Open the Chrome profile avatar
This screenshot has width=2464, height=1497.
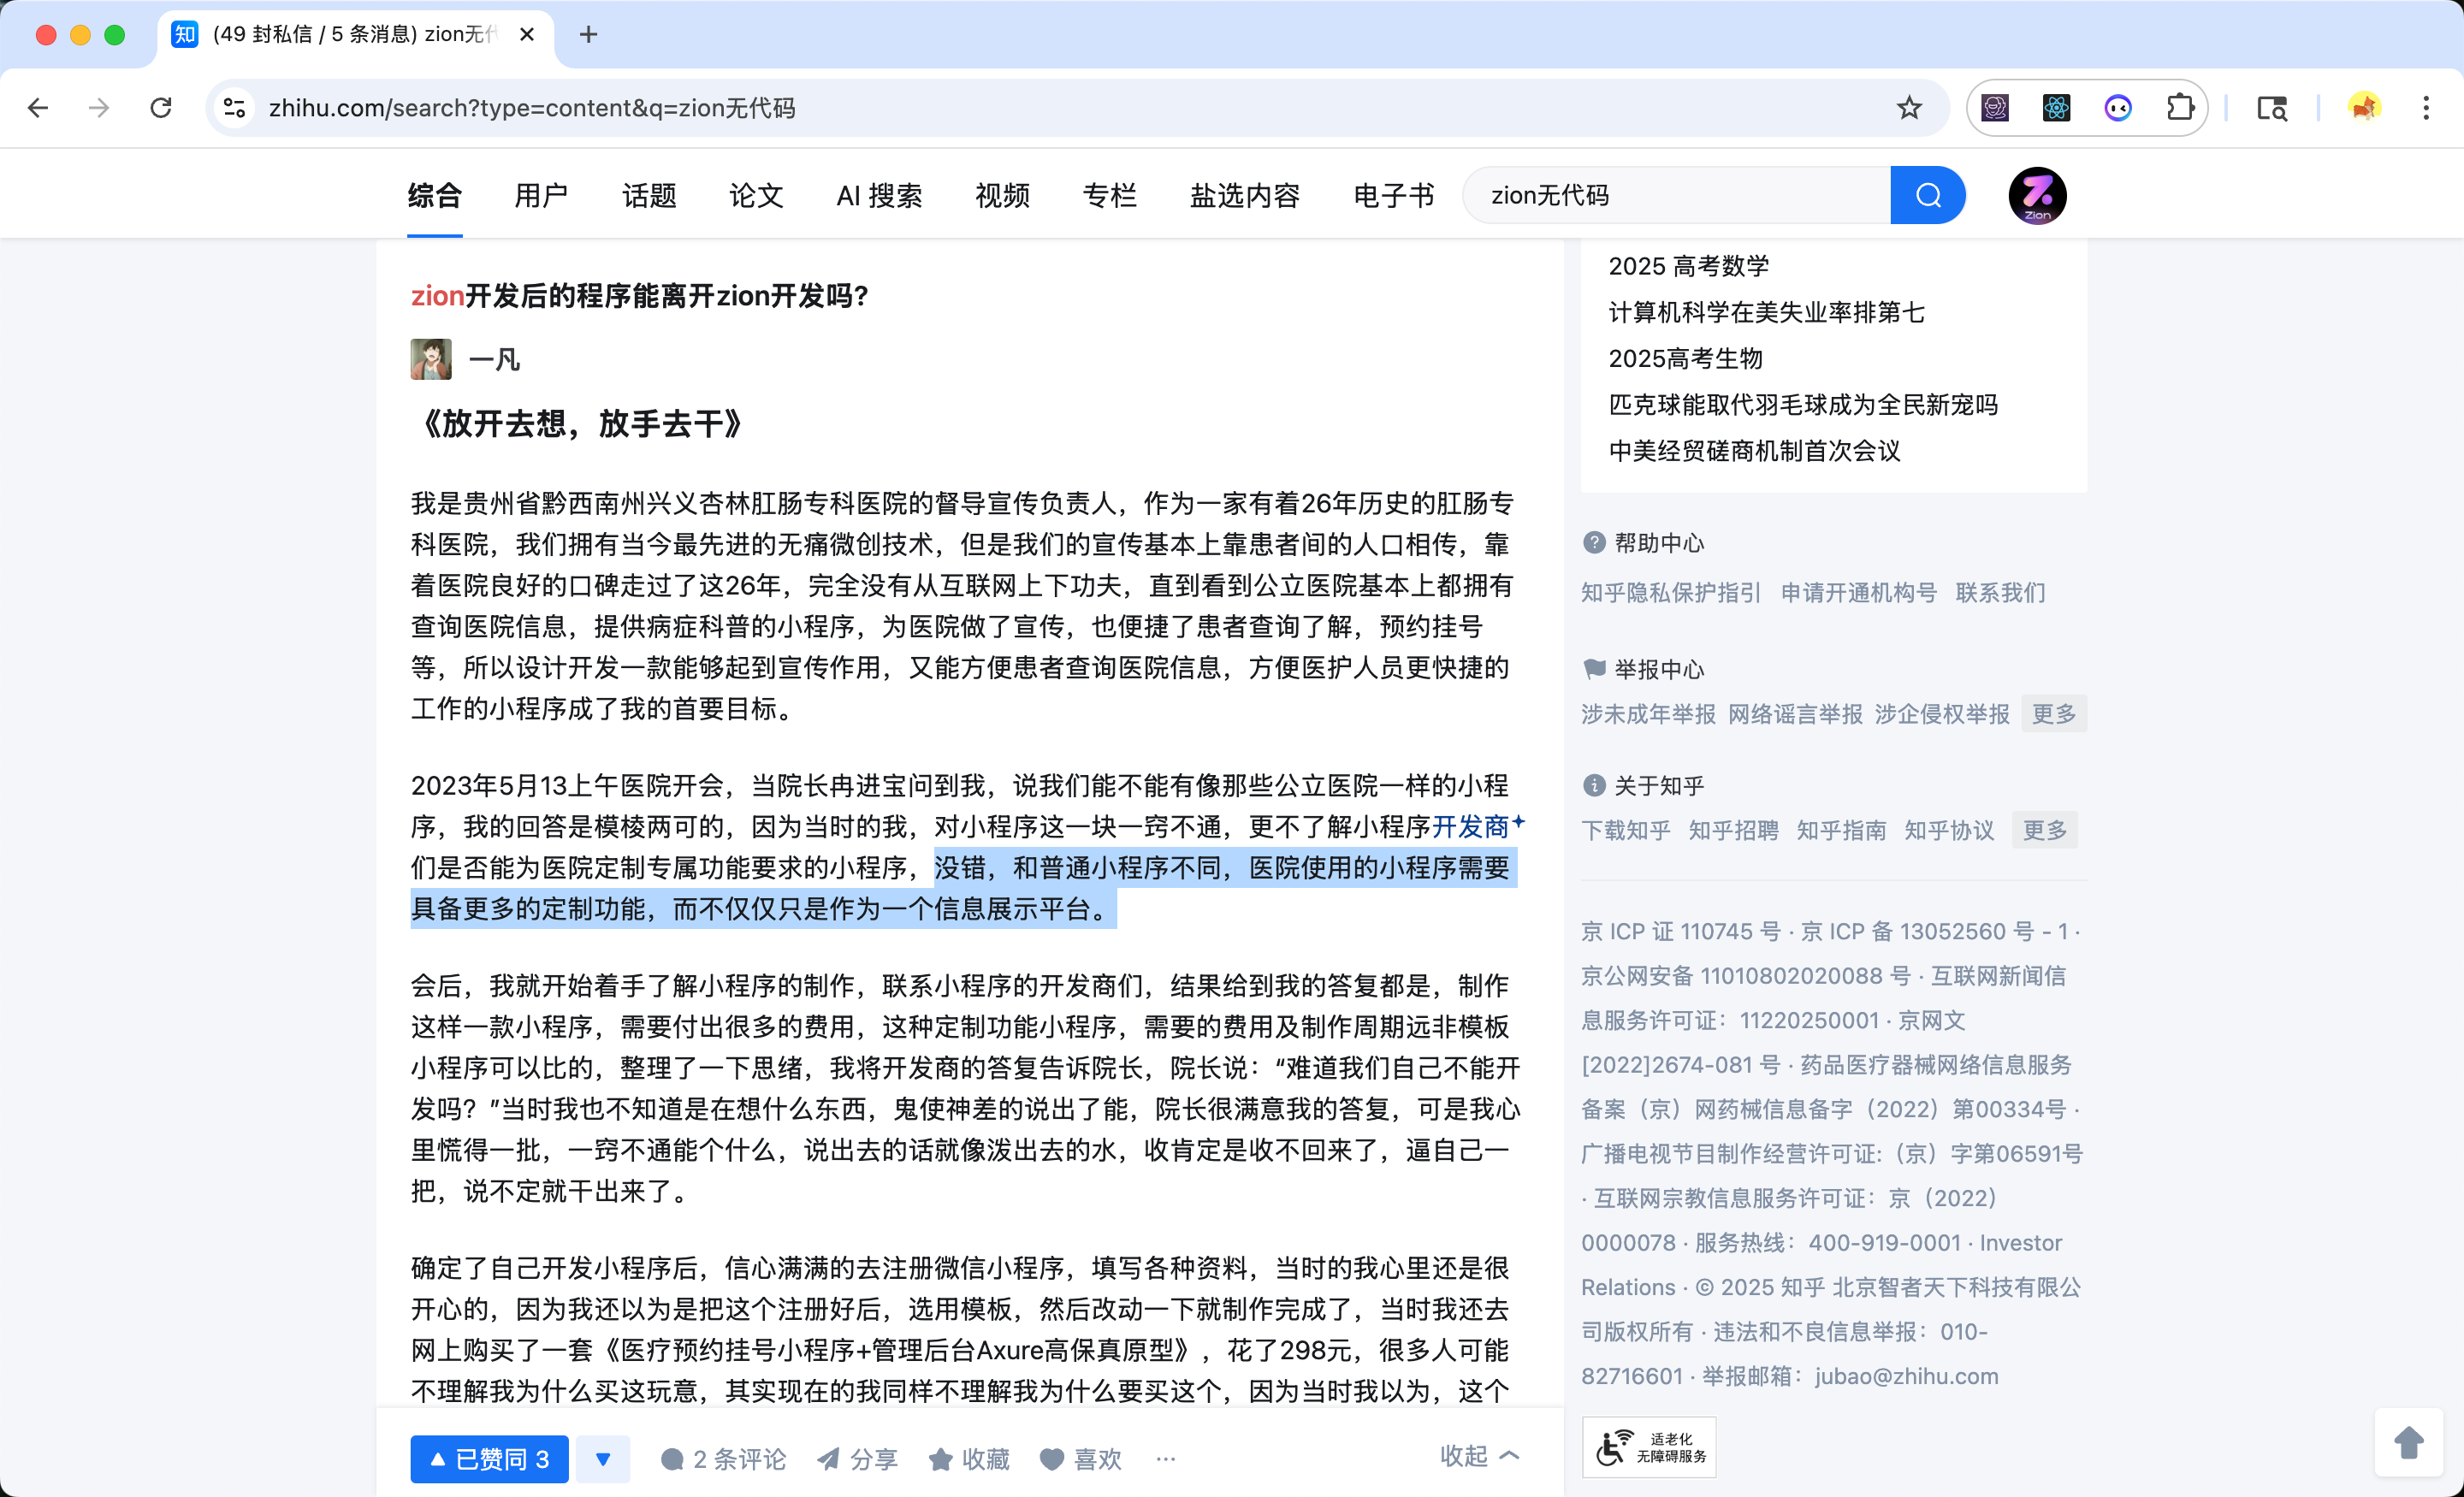(2364, 108)
